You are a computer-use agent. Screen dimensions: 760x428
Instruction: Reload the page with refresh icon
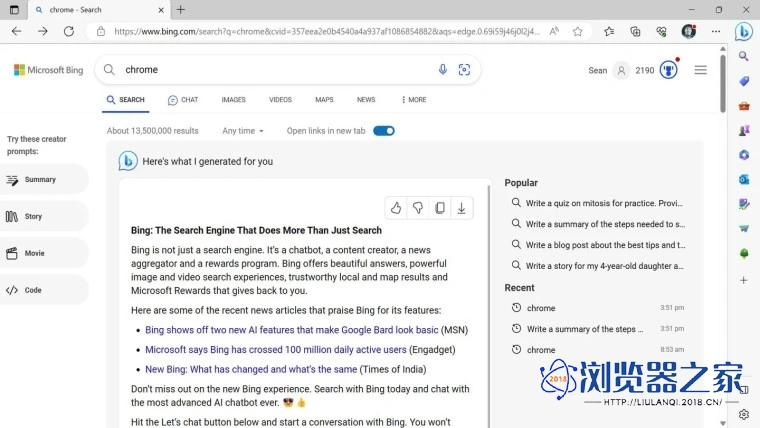click(x=69, y=32)
